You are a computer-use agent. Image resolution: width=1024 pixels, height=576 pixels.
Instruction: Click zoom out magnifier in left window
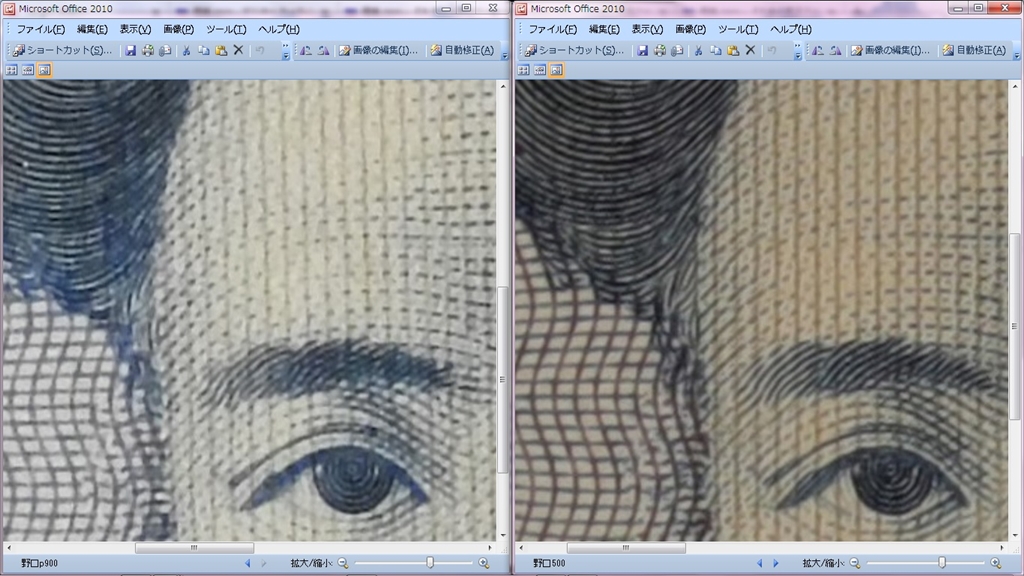pos(343,563)
